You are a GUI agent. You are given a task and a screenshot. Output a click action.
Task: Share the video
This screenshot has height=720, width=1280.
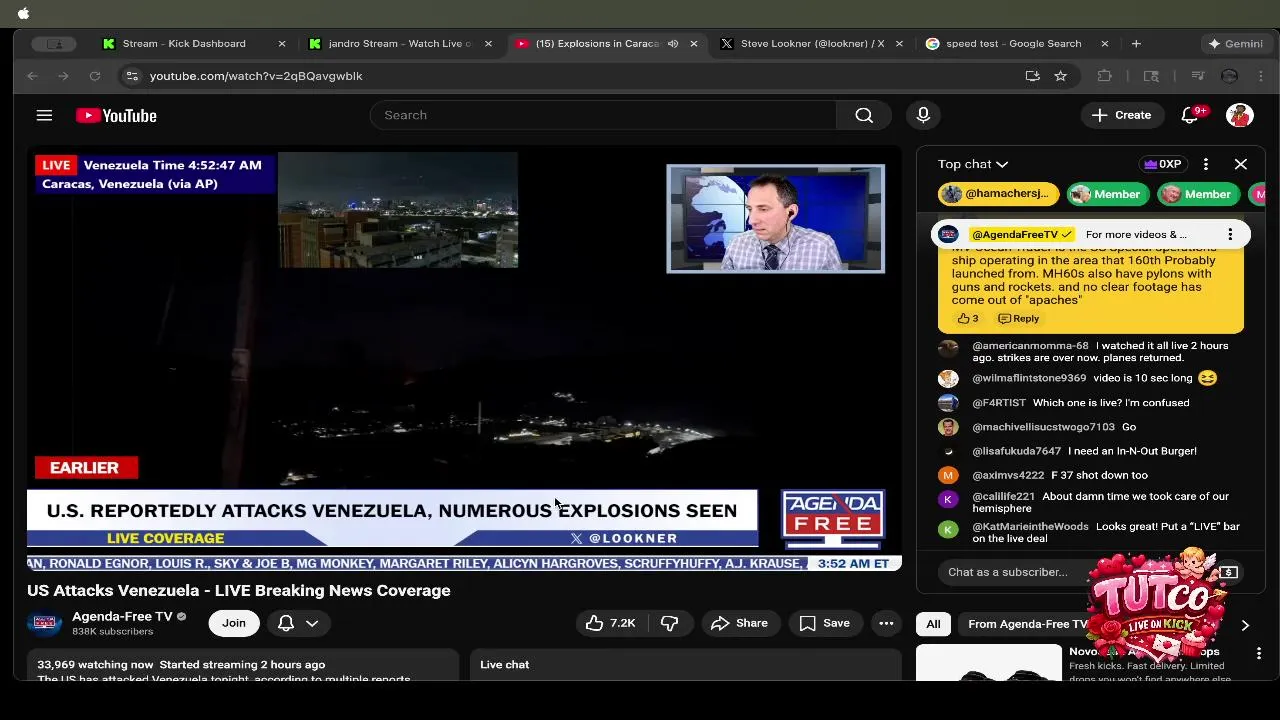[739, 623]
